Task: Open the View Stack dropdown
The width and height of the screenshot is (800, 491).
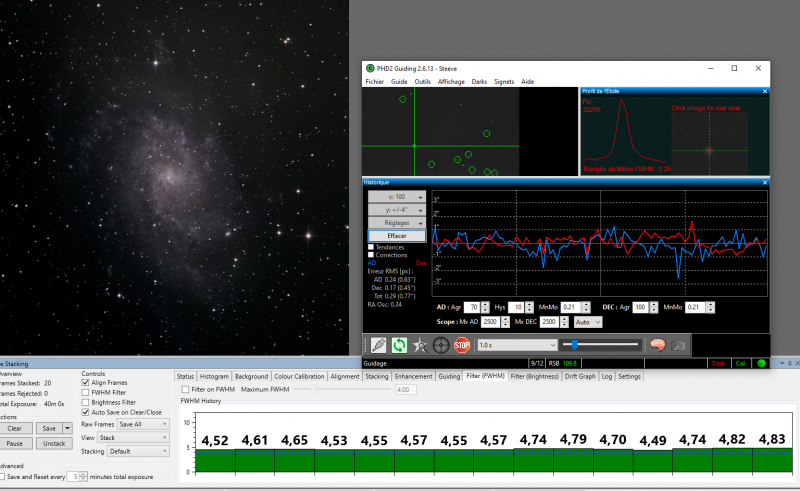Action: point(133,437)
